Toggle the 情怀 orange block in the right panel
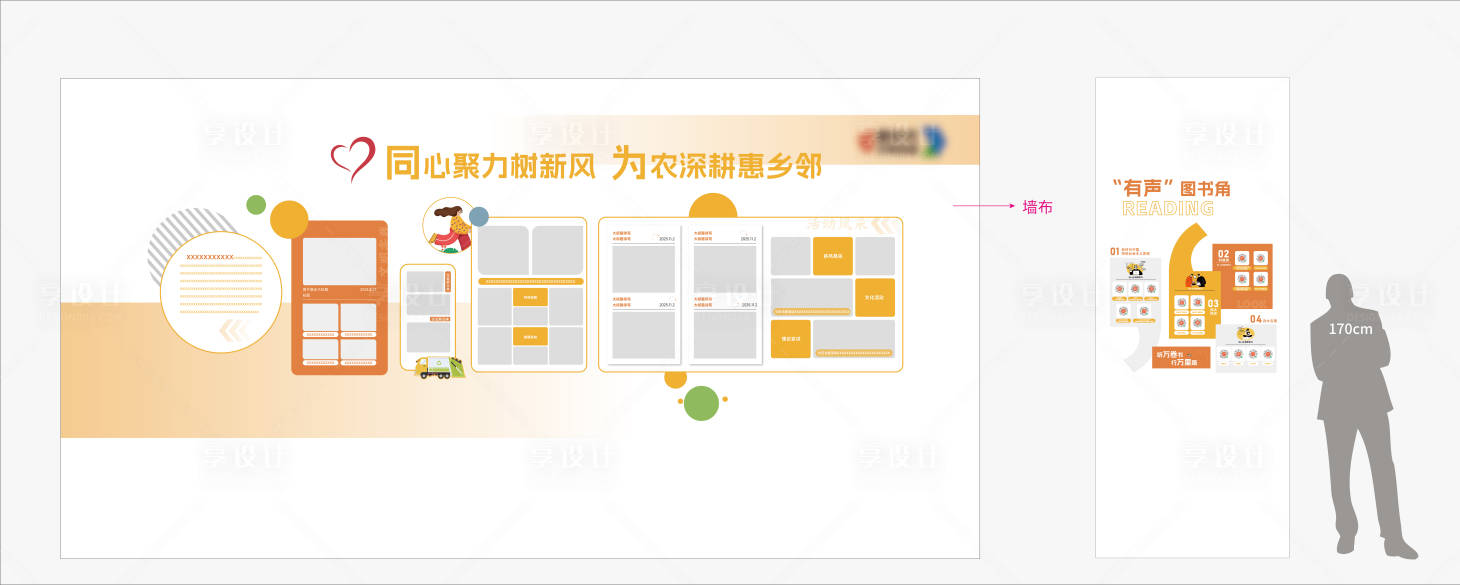1460x585 pixels. point(791,340)
